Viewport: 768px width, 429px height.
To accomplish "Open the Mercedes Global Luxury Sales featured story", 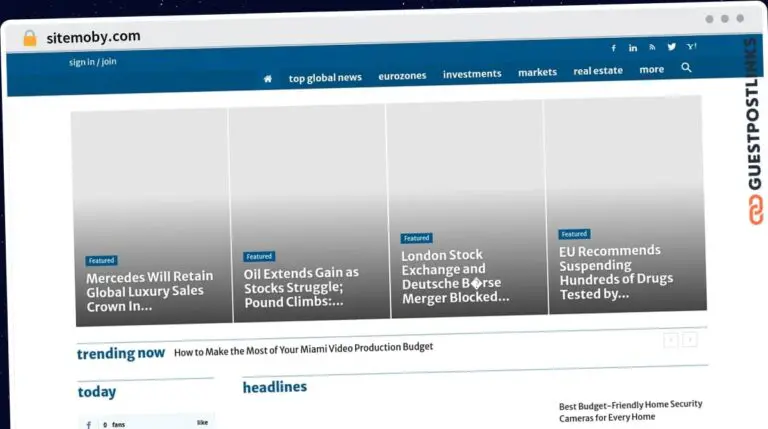I will coord(149,291).
